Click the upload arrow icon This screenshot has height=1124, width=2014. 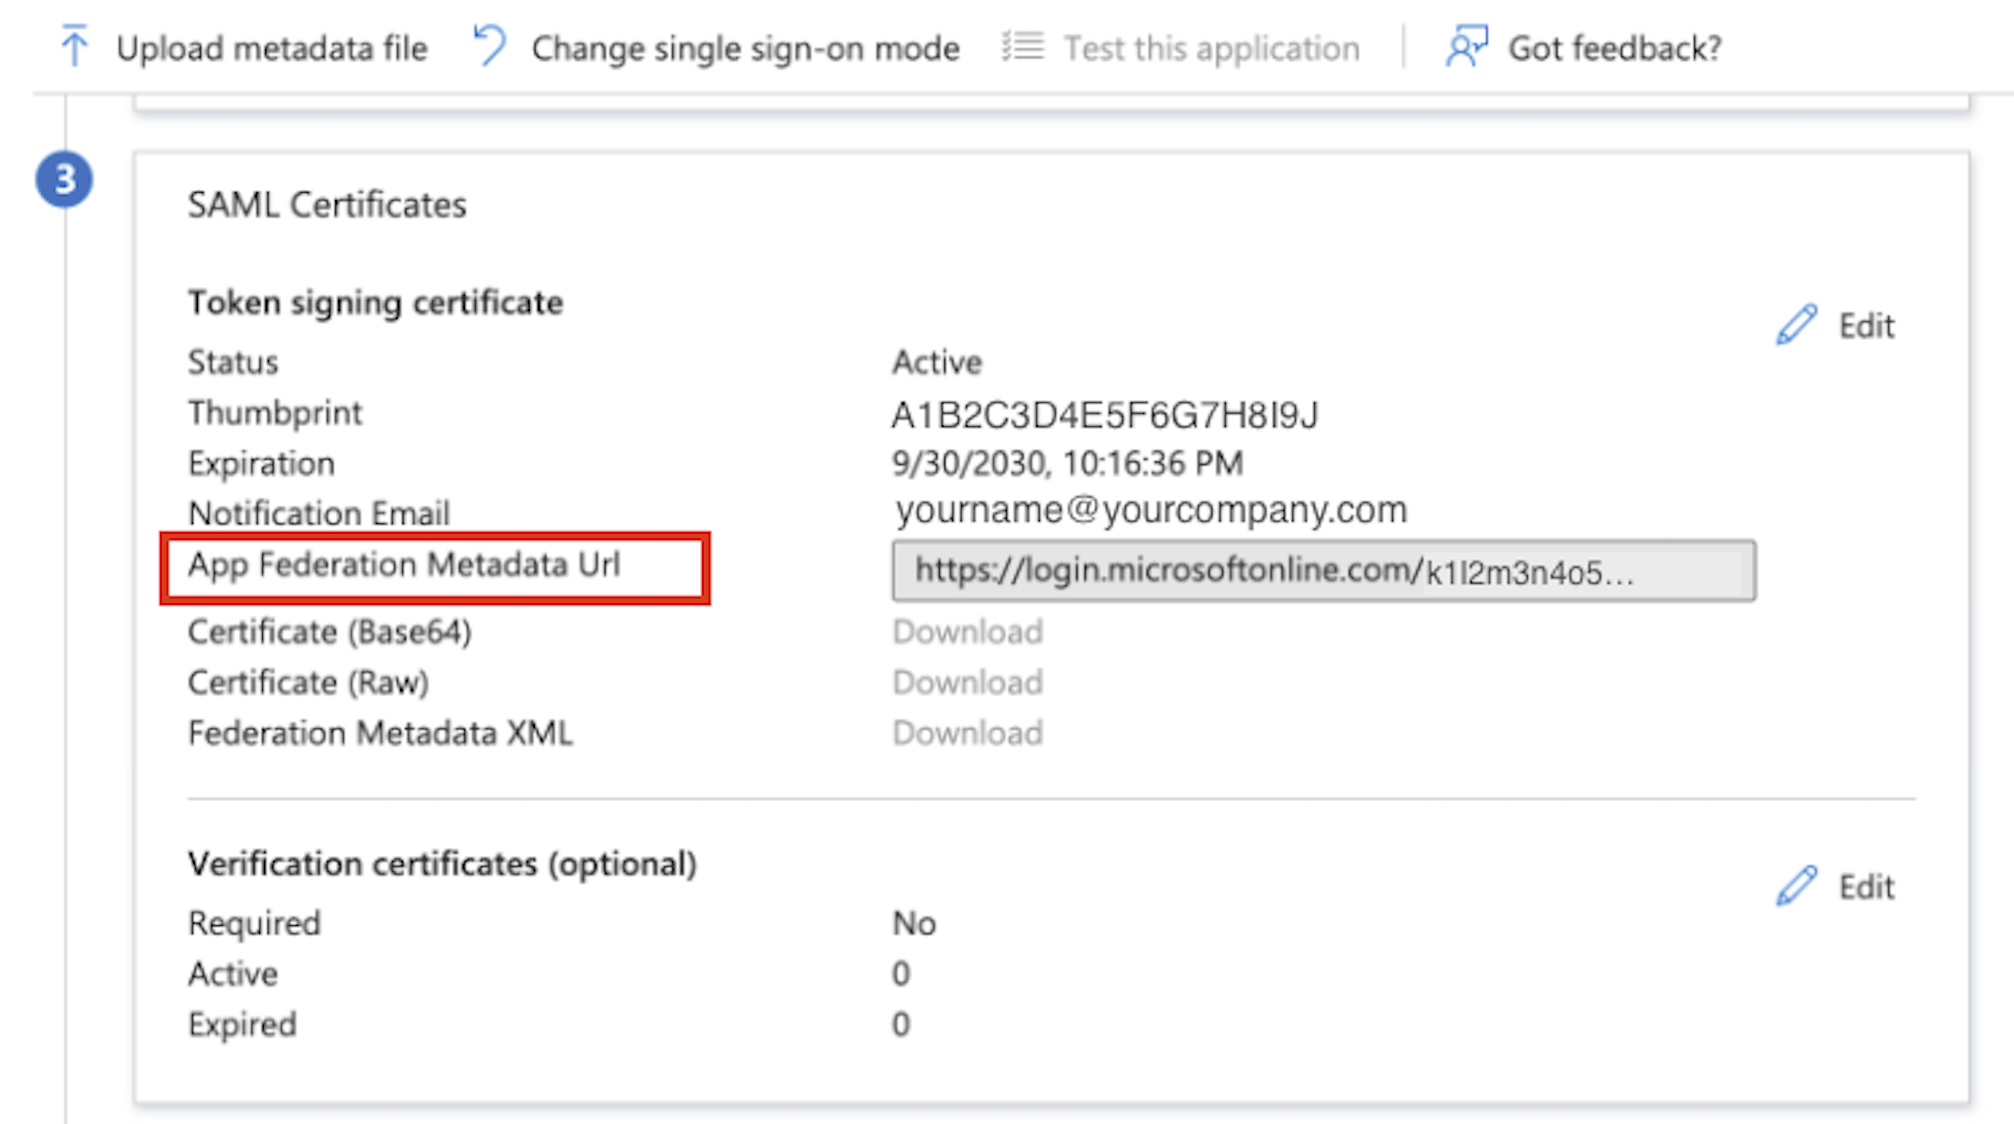coord(74,46)
